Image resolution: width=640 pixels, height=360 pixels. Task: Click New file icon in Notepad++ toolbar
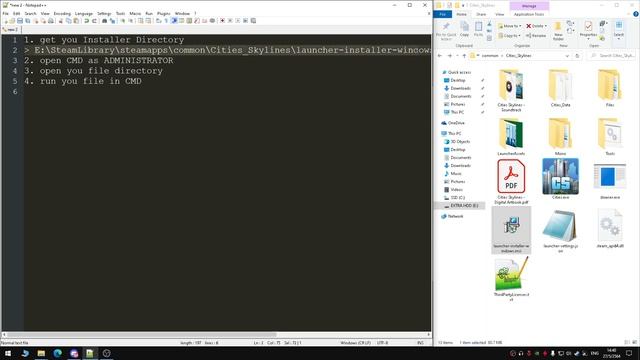5,20
